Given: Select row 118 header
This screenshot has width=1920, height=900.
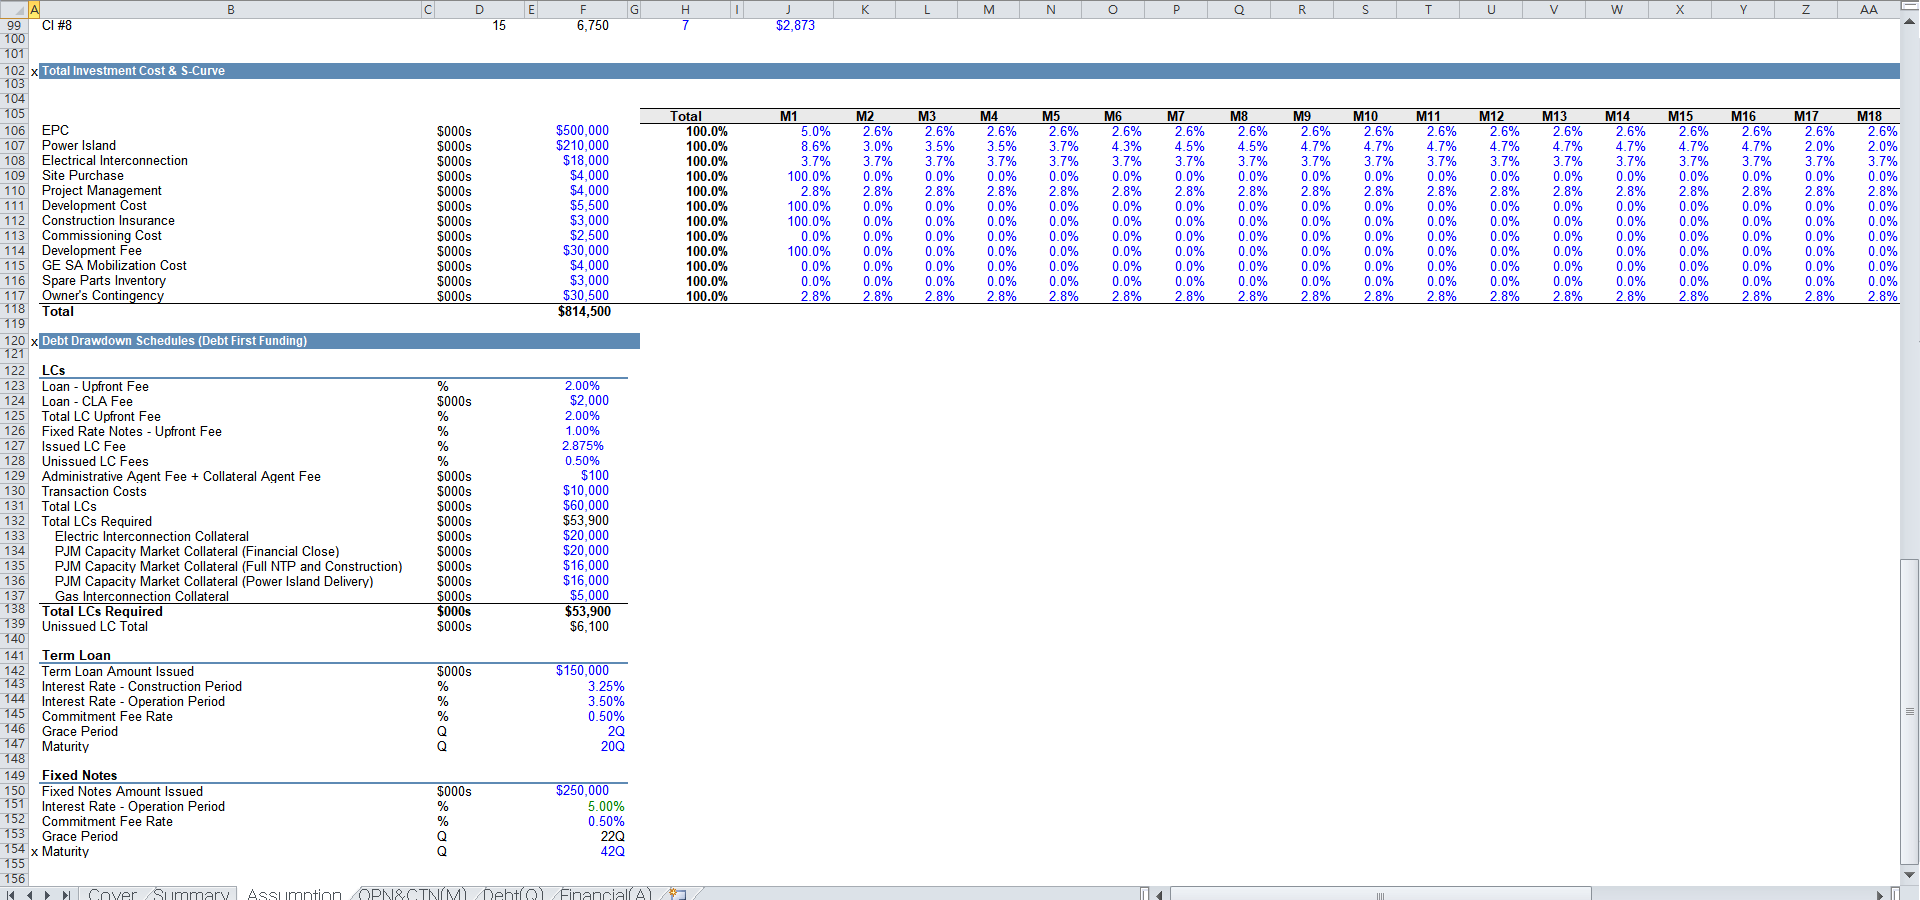Looking at the screenshot, I should click(14, 310).
